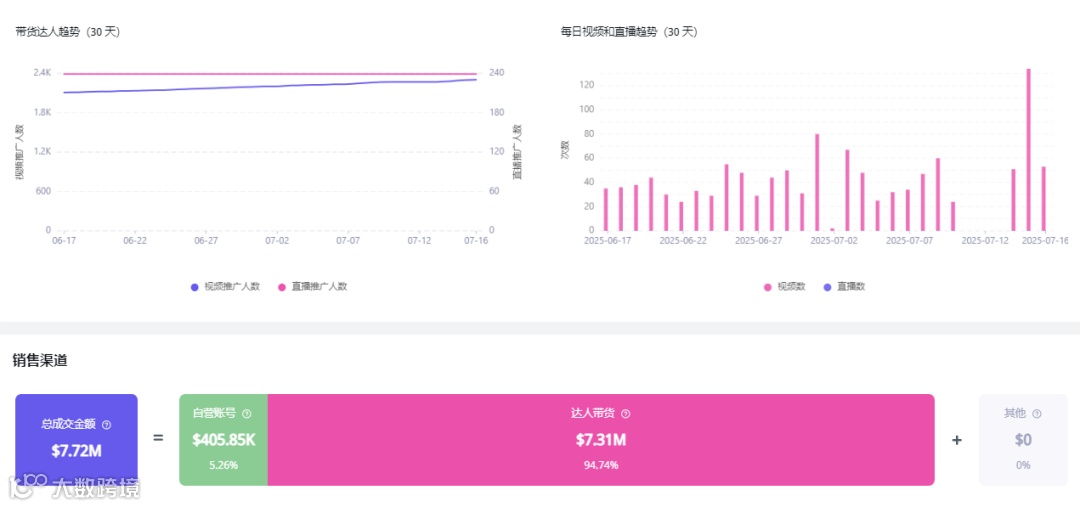Click the 2.4K left axis value
The height and width of the screenshot is (507, 1080).
(x=43, y=72)
